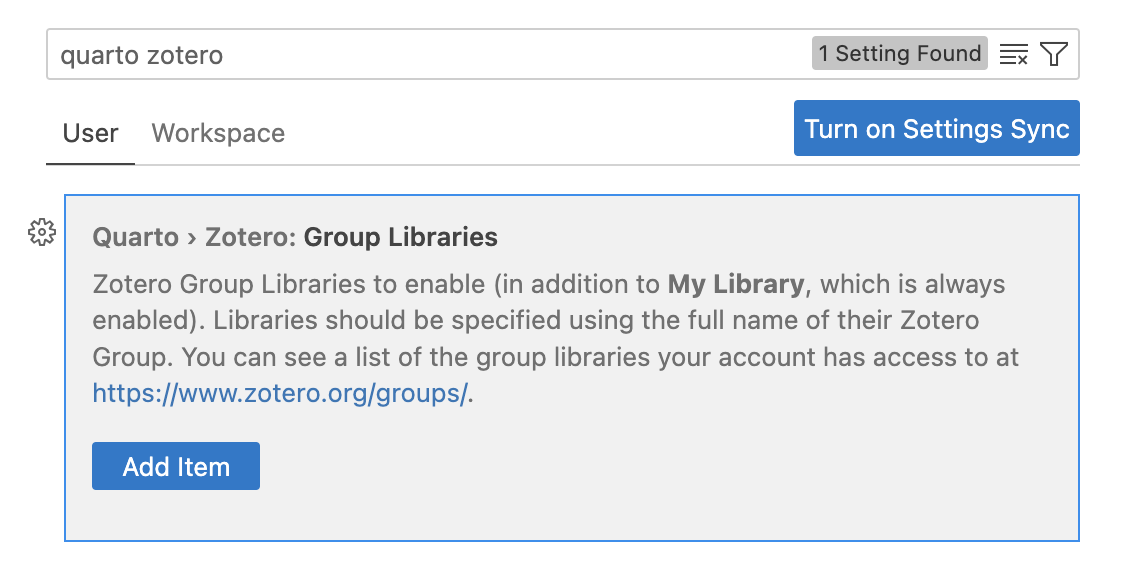The height and width of the screenshot is (578, 1126).
Task: Click the 'Quarto › Zotero:' category prefix
Action: (x=195, y=238)
